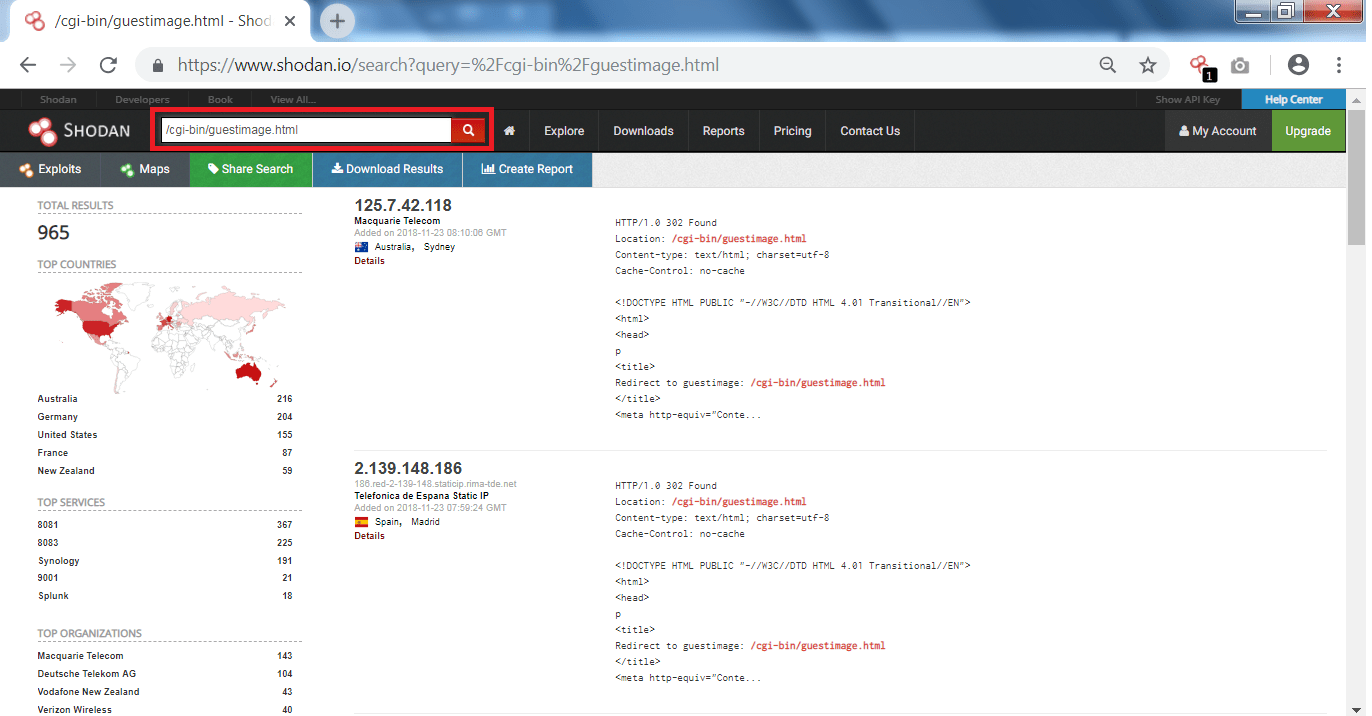Filter by service Synology

[x=59, y=561]
